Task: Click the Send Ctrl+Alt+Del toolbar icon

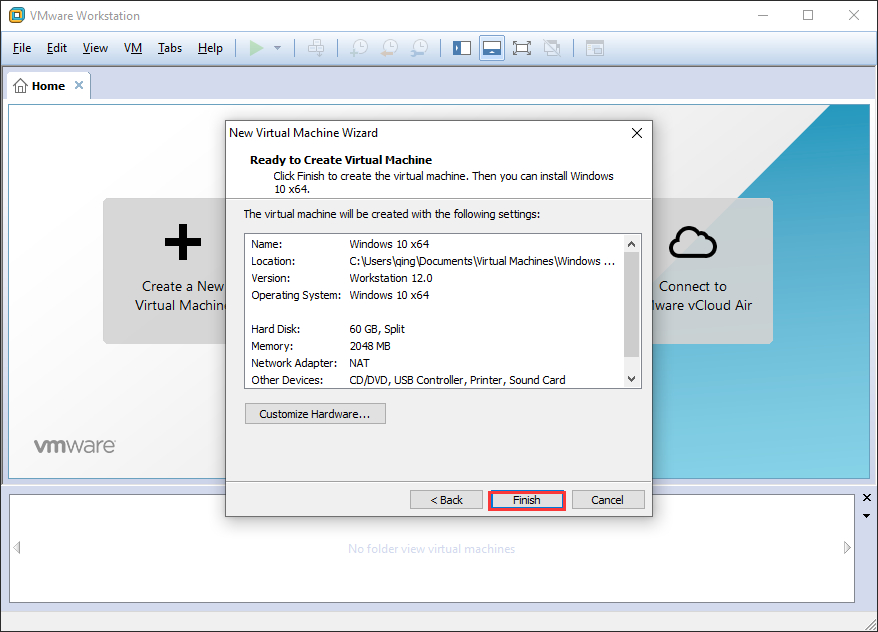Action: [x=316, y=48]
